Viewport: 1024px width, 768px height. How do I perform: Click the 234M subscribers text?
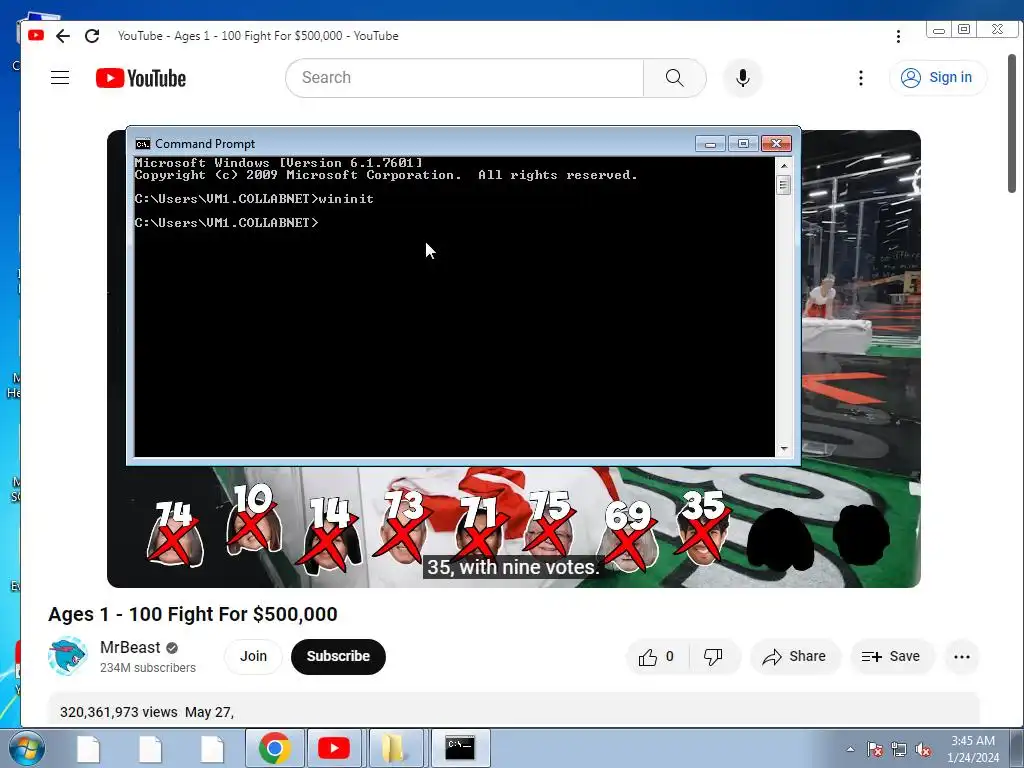pos(148,667)
